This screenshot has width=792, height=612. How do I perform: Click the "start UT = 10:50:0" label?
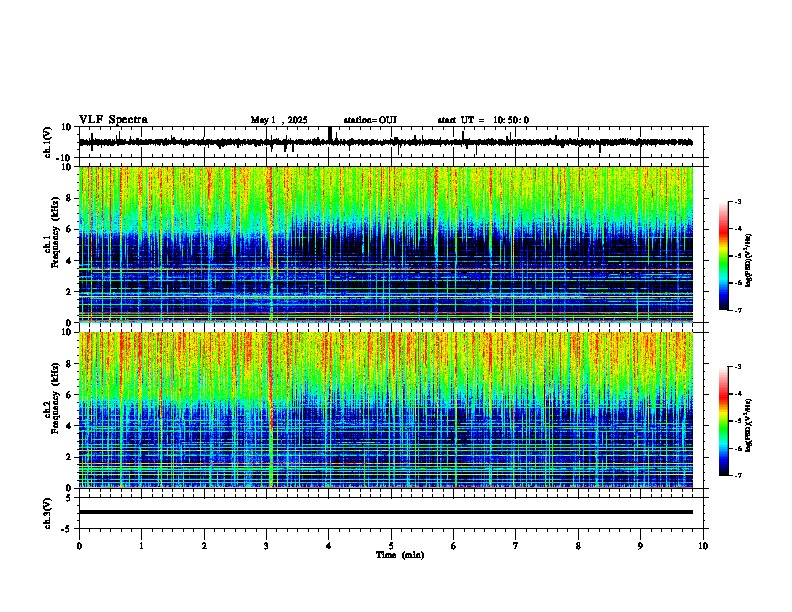483,120
